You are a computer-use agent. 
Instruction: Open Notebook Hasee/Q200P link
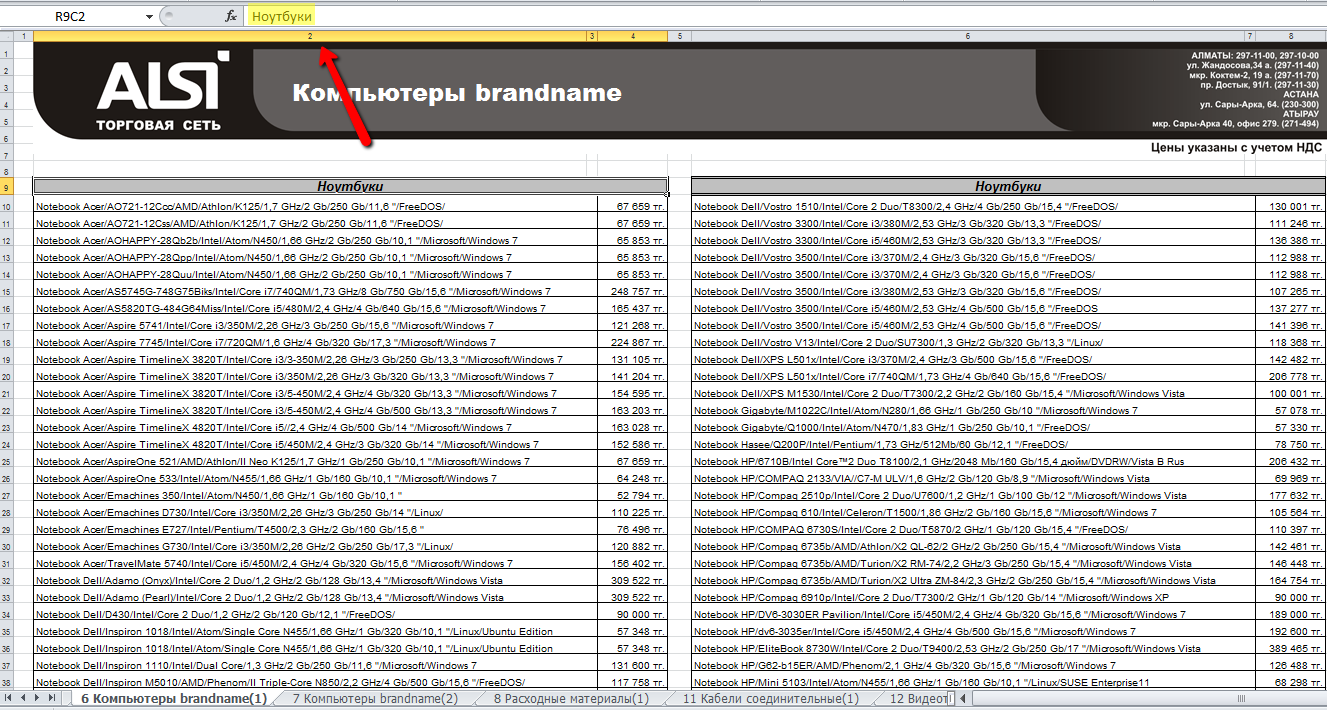pos(881,444)
